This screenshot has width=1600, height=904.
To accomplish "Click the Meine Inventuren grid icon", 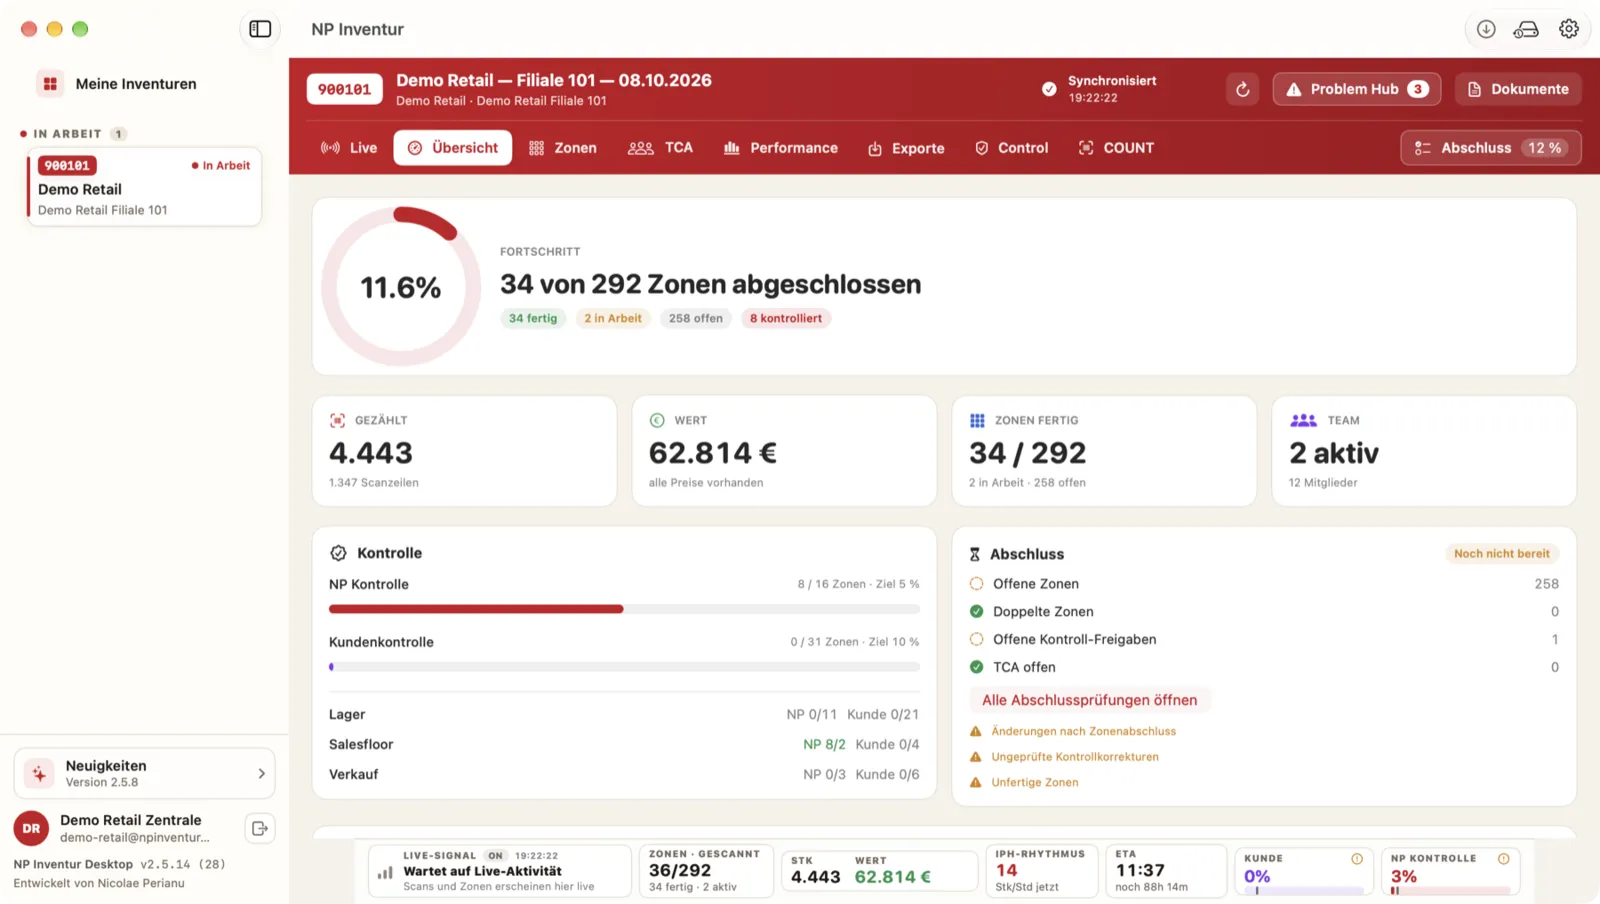I will pos(50,84).
